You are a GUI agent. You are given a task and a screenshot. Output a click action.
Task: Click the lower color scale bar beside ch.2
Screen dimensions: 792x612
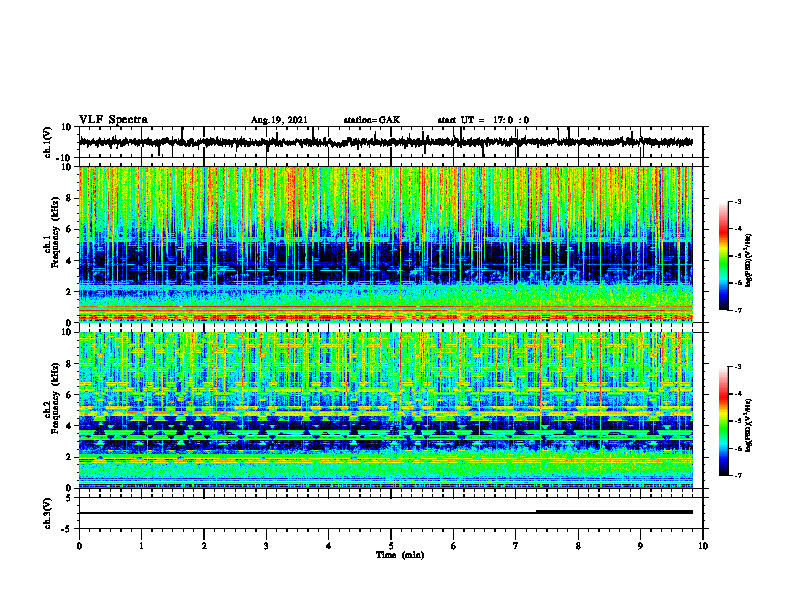coord(724,421)
